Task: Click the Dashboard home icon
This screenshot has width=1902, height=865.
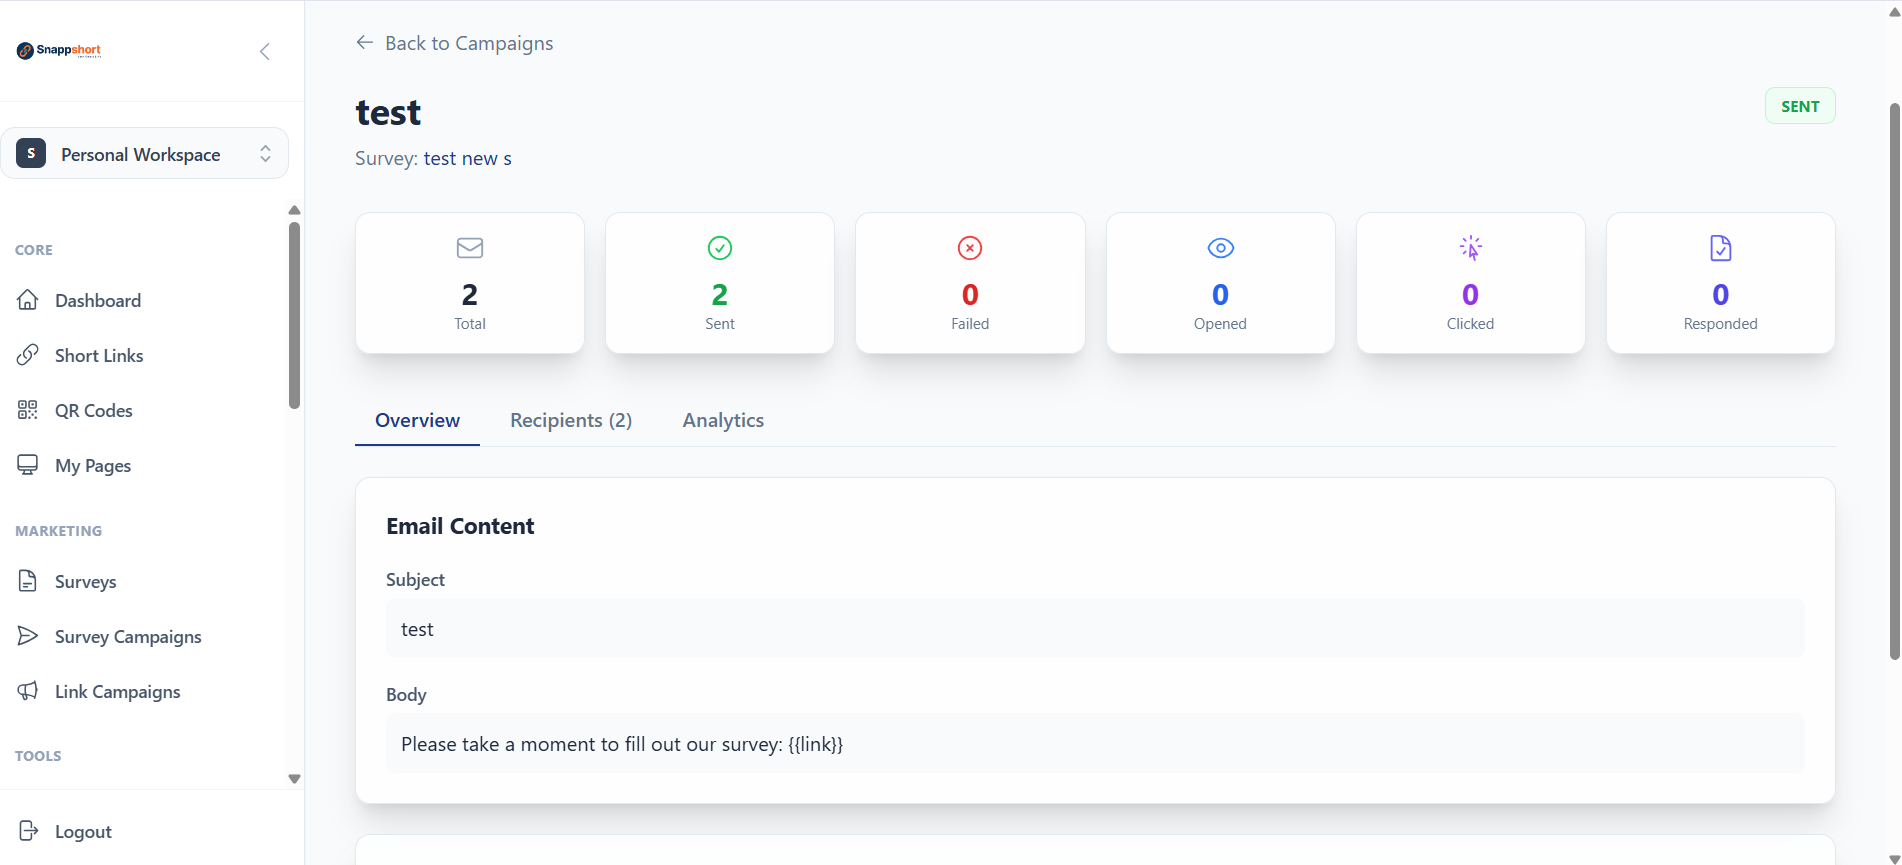Action: pos(28,300)
